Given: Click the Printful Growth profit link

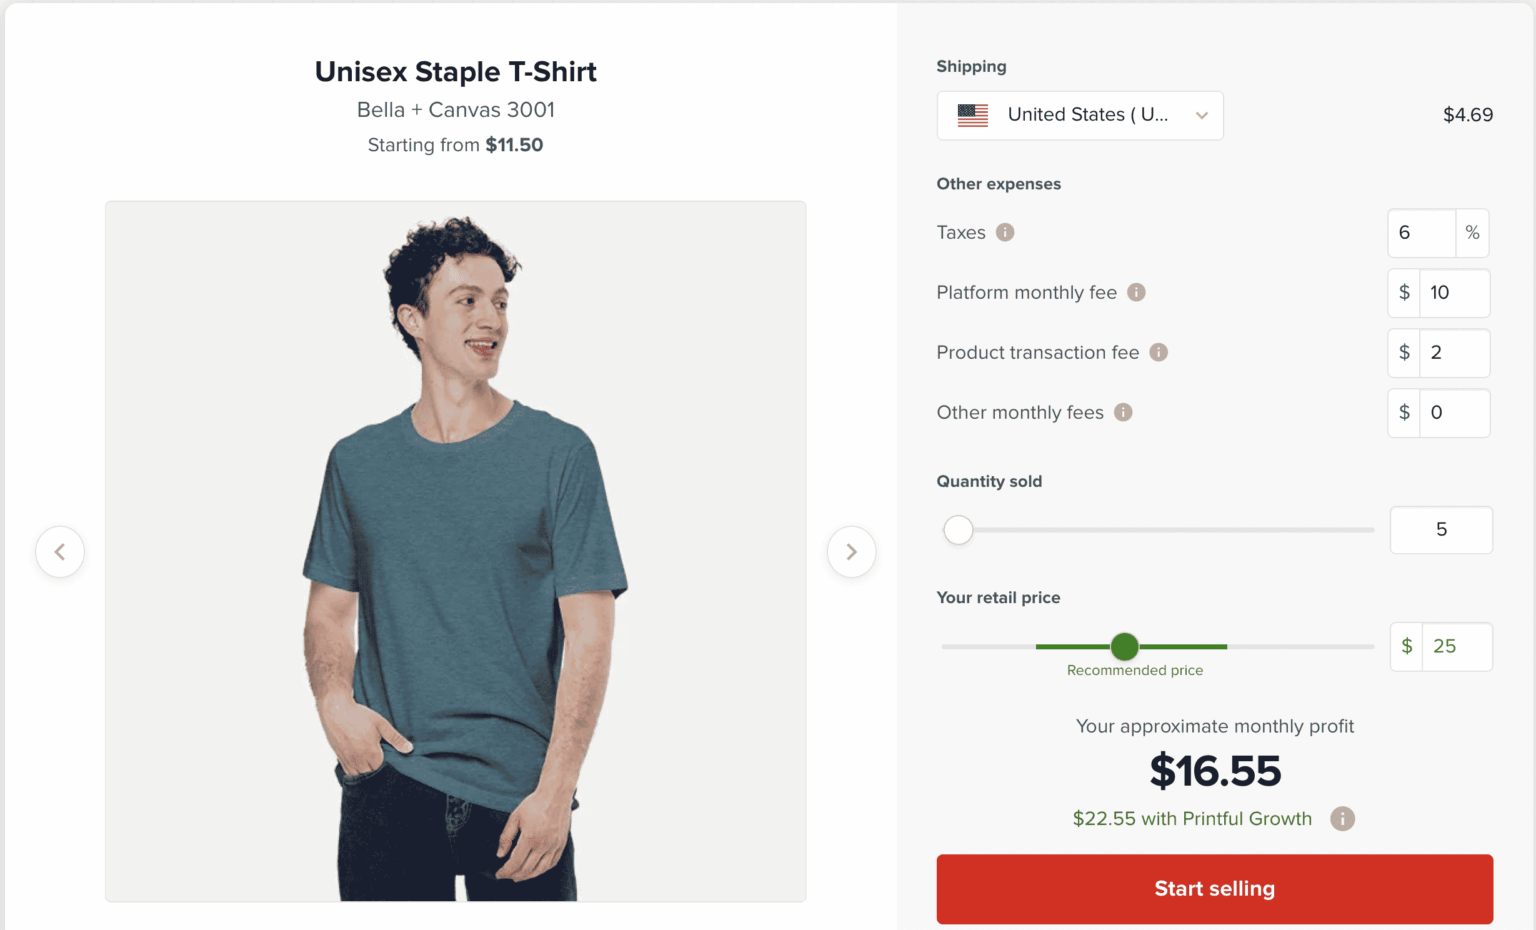Looking at the screenshot, I should coord(1192,819).
